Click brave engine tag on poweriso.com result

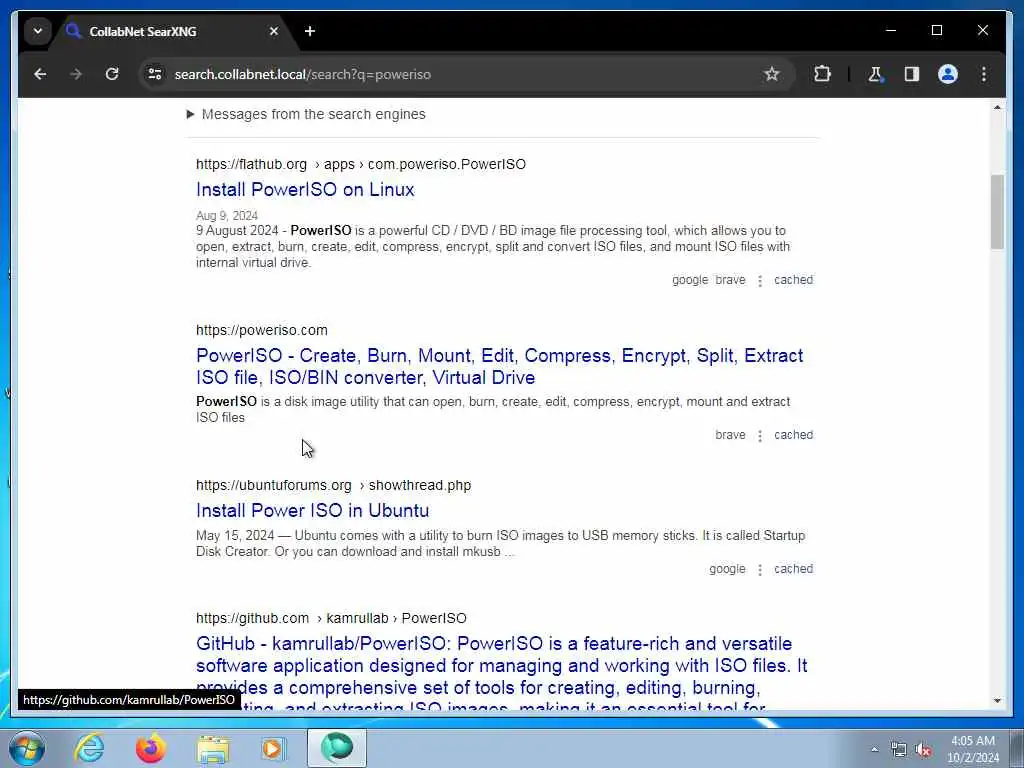pyautogui.click(x=730, y=435)
